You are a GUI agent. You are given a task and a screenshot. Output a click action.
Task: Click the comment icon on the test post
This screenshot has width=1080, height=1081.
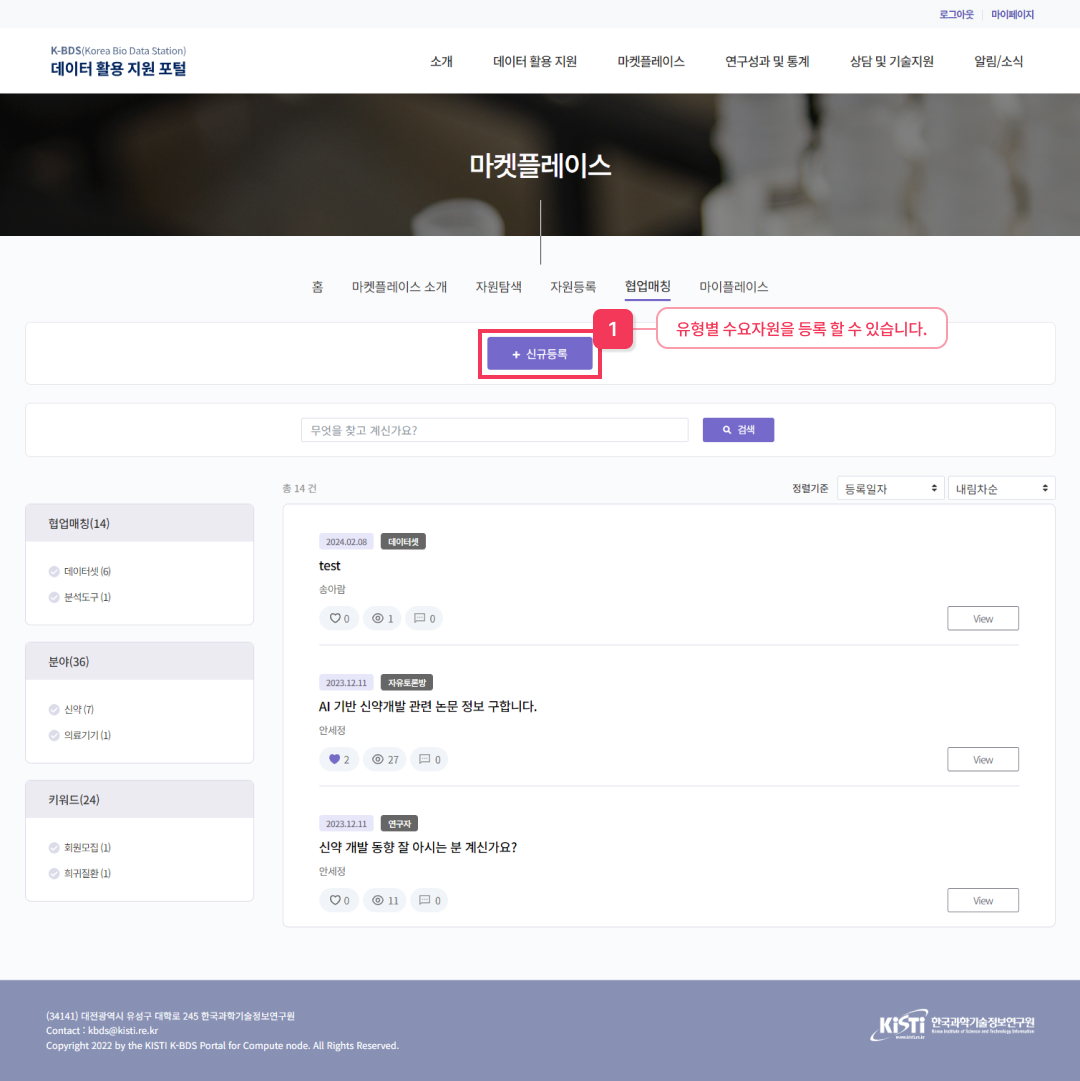click(x=418, y=618)
